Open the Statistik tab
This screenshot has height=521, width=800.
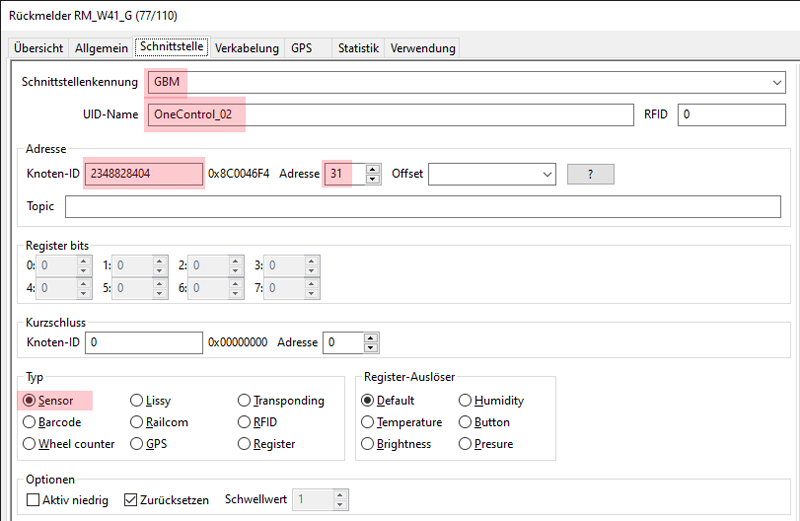(358, 48)
